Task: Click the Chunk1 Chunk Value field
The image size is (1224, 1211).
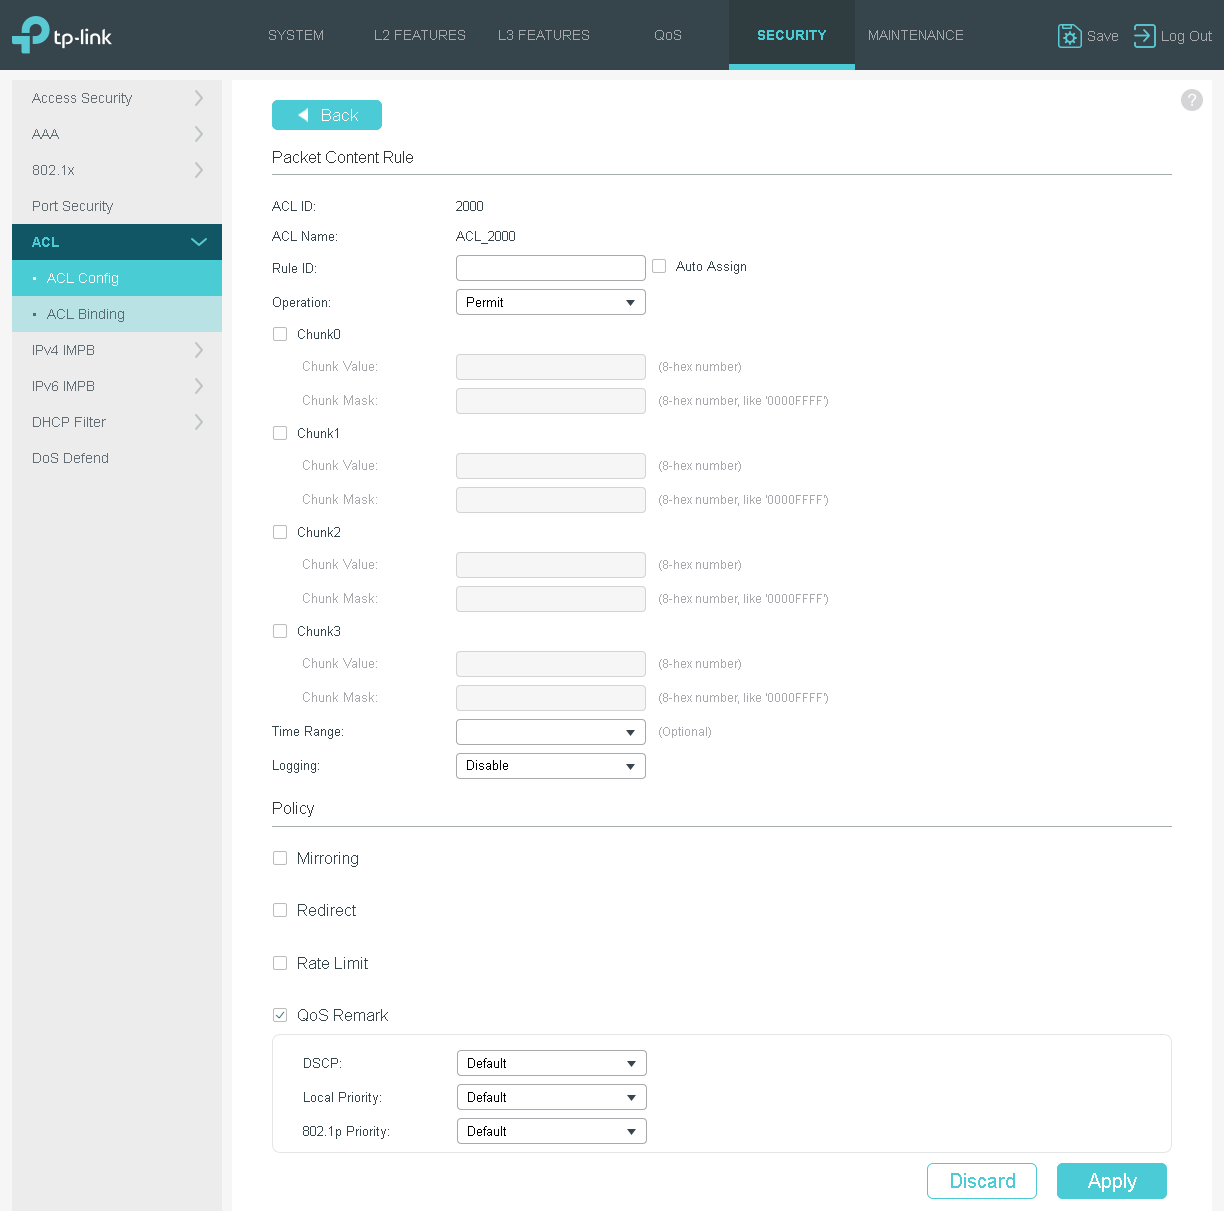Action: pos(551,466)
